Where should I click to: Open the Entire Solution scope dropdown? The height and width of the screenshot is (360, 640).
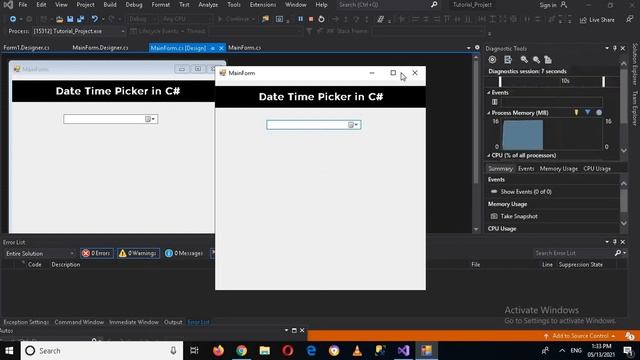[x=39, y=253]
